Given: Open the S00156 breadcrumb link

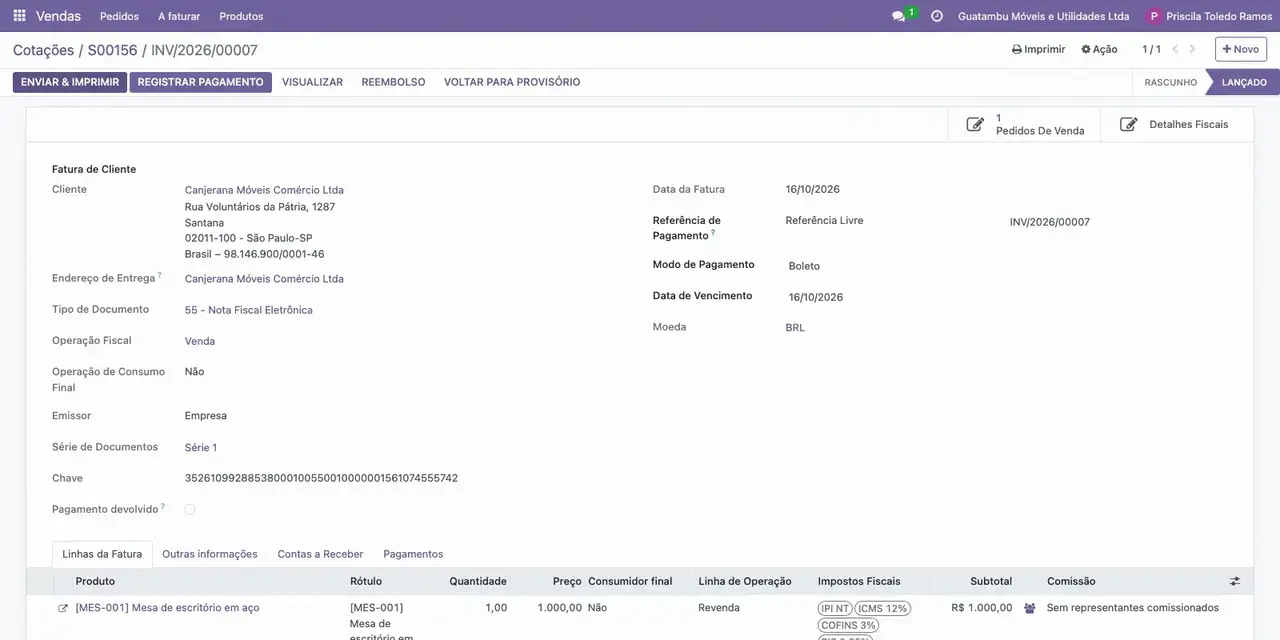Looking at the screenshot, I should [x=112, y=50].
